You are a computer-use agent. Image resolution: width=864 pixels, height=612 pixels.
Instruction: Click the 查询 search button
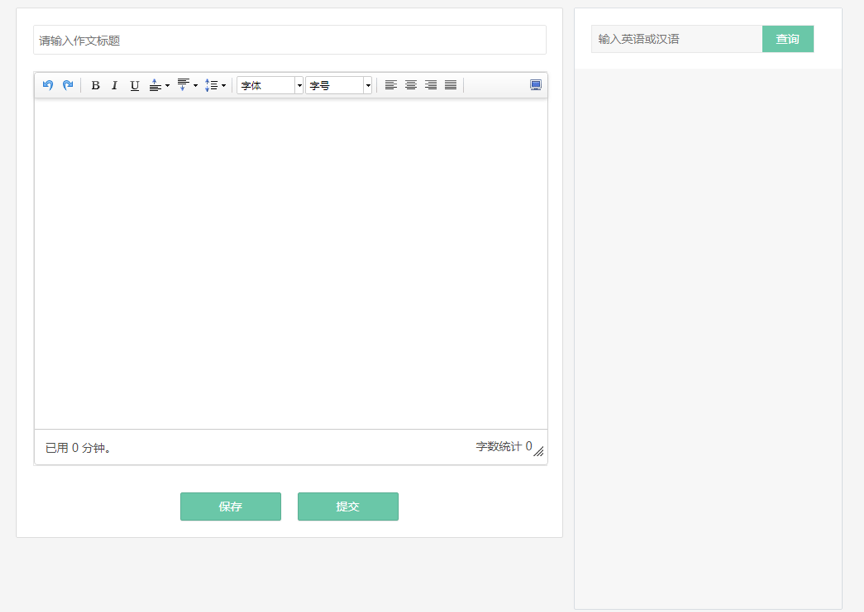[x=787, y=39]
